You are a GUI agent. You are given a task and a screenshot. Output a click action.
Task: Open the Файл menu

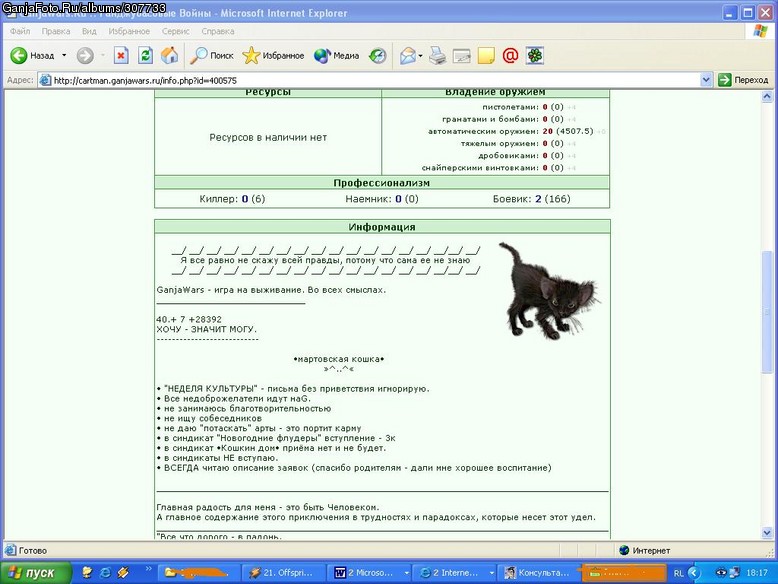(20, 31)
